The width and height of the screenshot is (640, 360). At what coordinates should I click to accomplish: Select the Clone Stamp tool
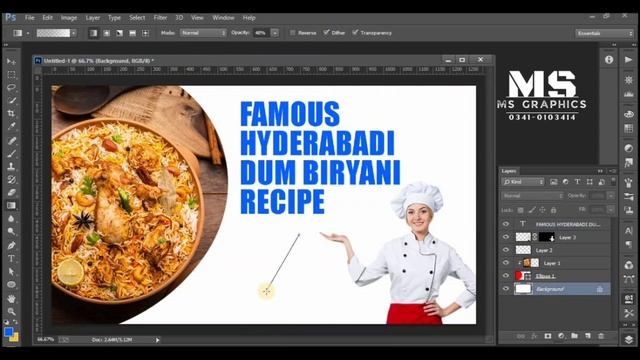(11, 166)
